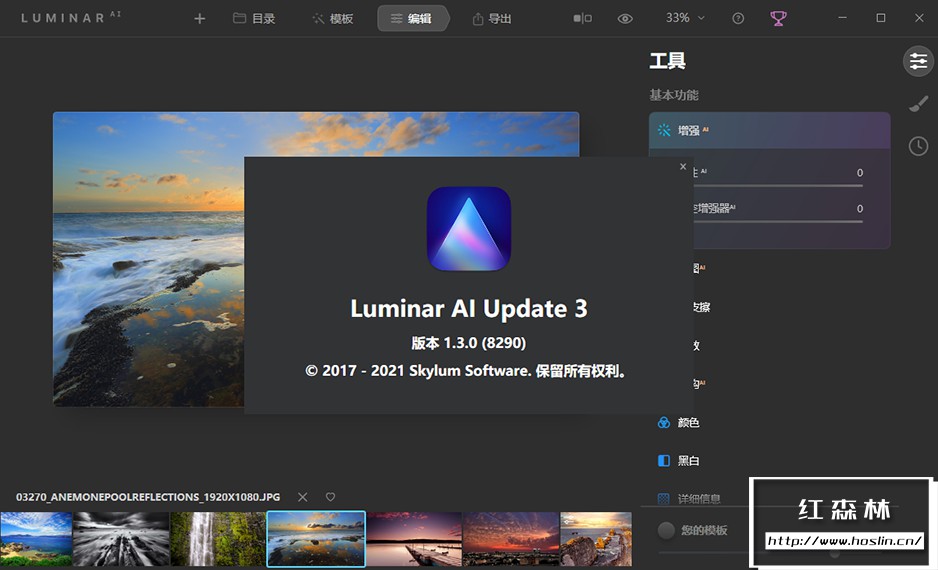The height and width of the screenshot is (570, 938).
Task: Click the 基本功能 section label
Action: click(x=674, y=95)
